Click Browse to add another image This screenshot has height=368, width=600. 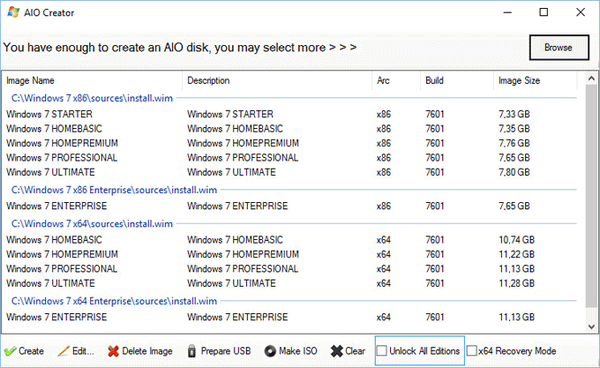click(x=559, y=47)
